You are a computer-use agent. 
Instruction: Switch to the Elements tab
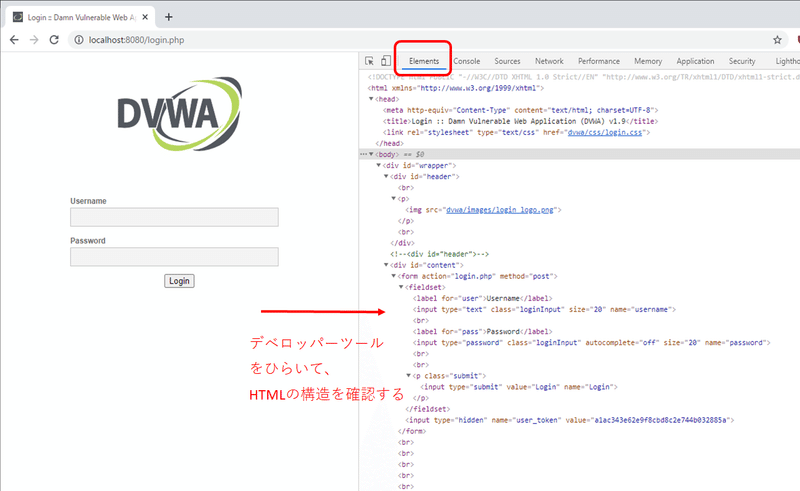point(423,61)
